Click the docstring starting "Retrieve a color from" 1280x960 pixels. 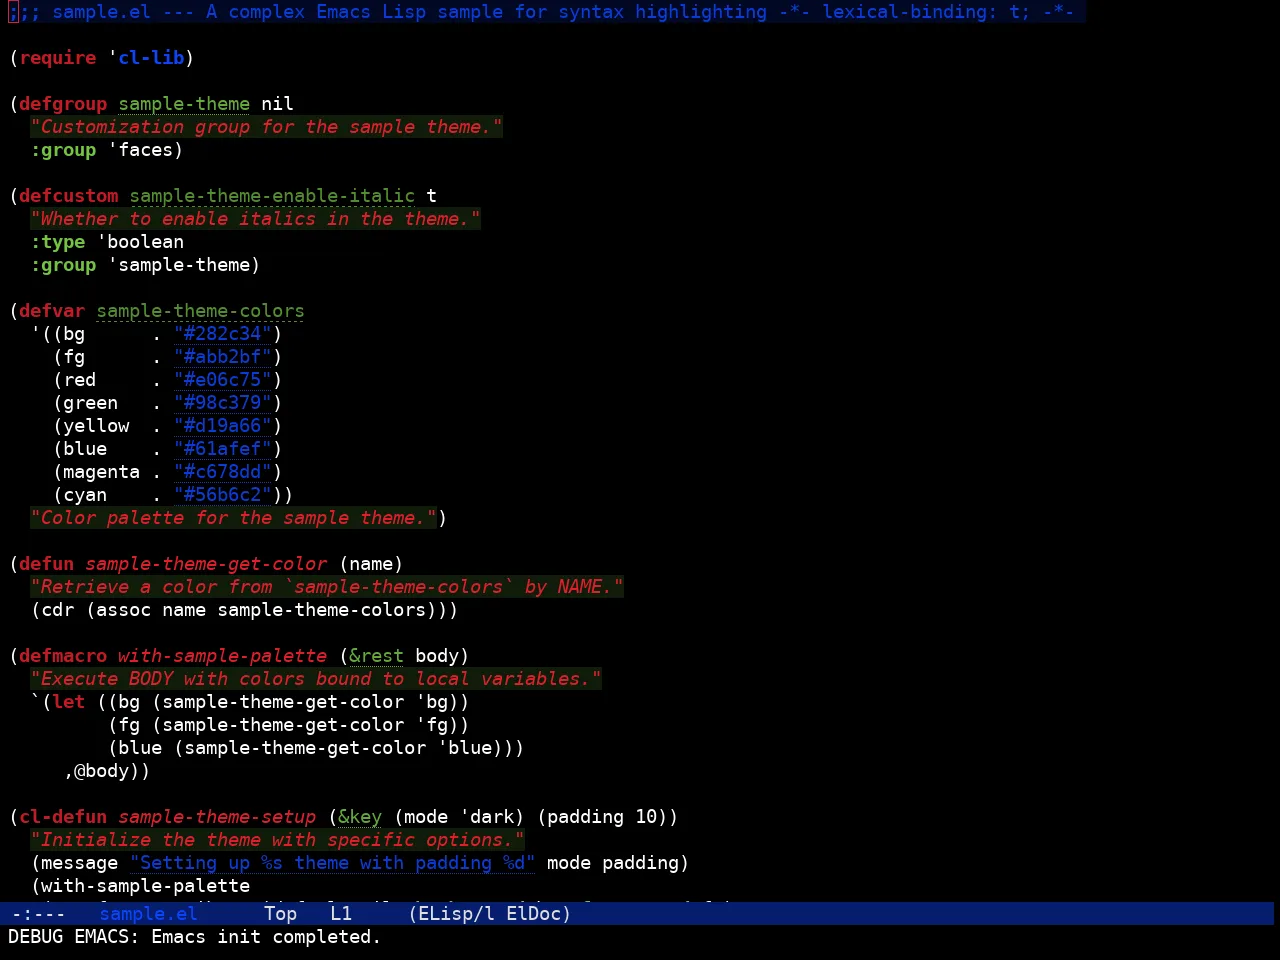[x=327, y=586]
